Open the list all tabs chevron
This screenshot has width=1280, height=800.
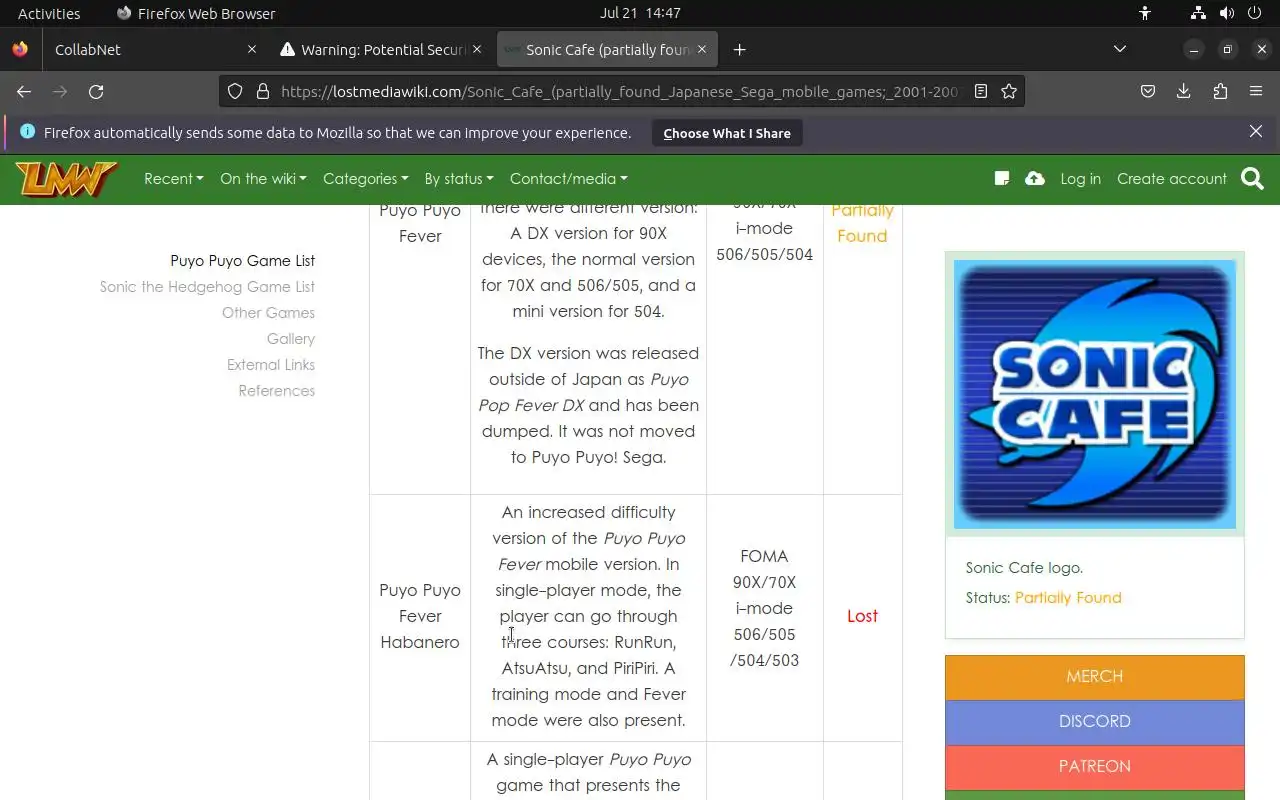tap(1120, 49)
